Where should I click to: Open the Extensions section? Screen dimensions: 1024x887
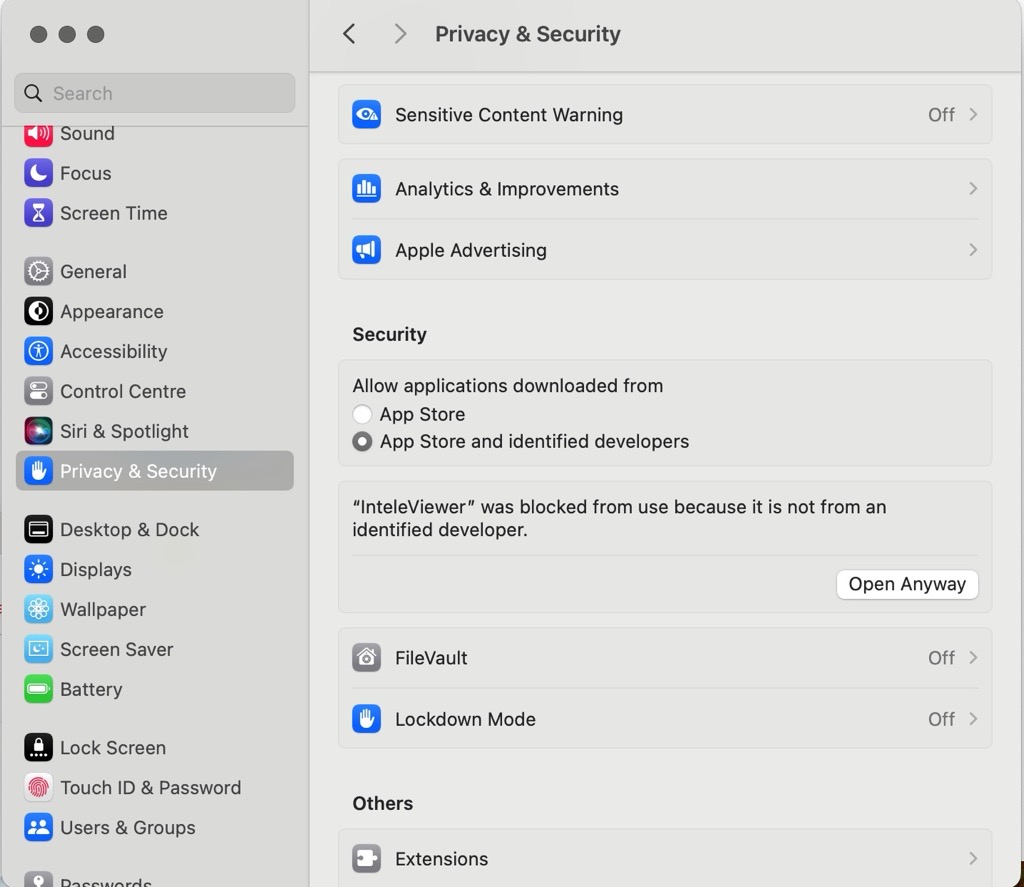[x=665, y=858]
